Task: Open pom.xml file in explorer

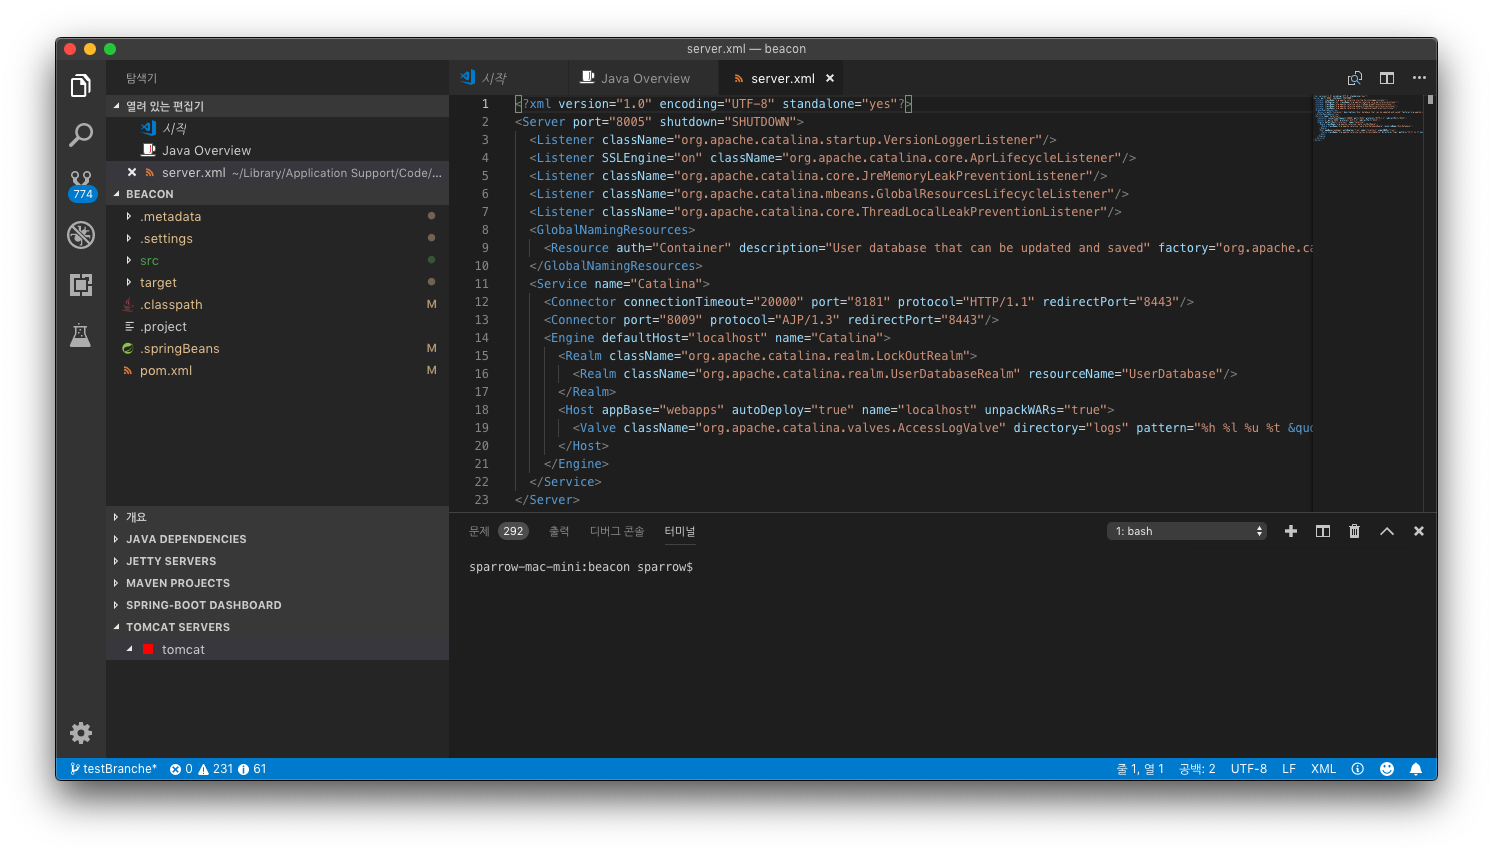Action: point(278,370)
